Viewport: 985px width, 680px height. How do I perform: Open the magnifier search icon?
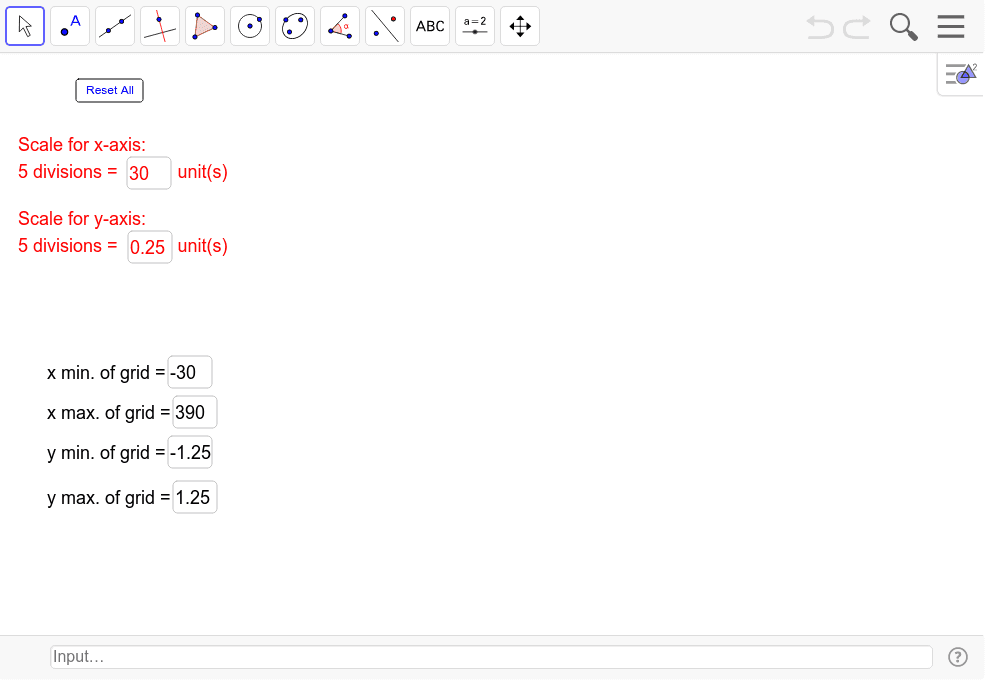click(x=903, y=27)
